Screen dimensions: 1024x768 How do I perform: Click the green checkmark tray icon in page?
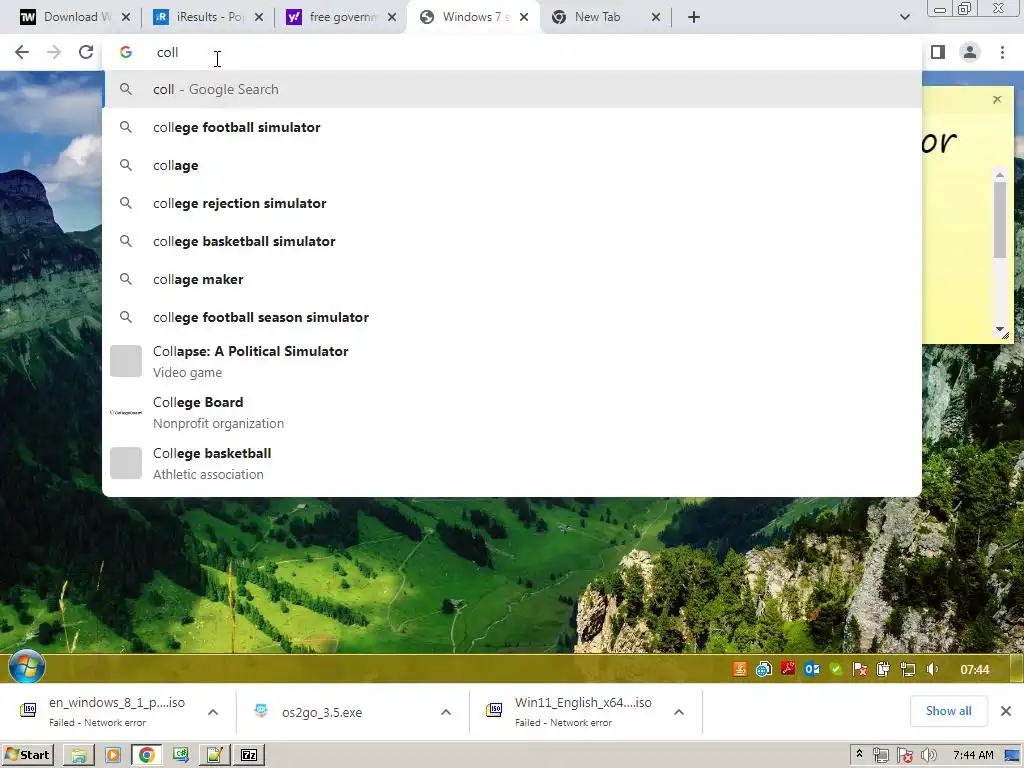(836, 669)
